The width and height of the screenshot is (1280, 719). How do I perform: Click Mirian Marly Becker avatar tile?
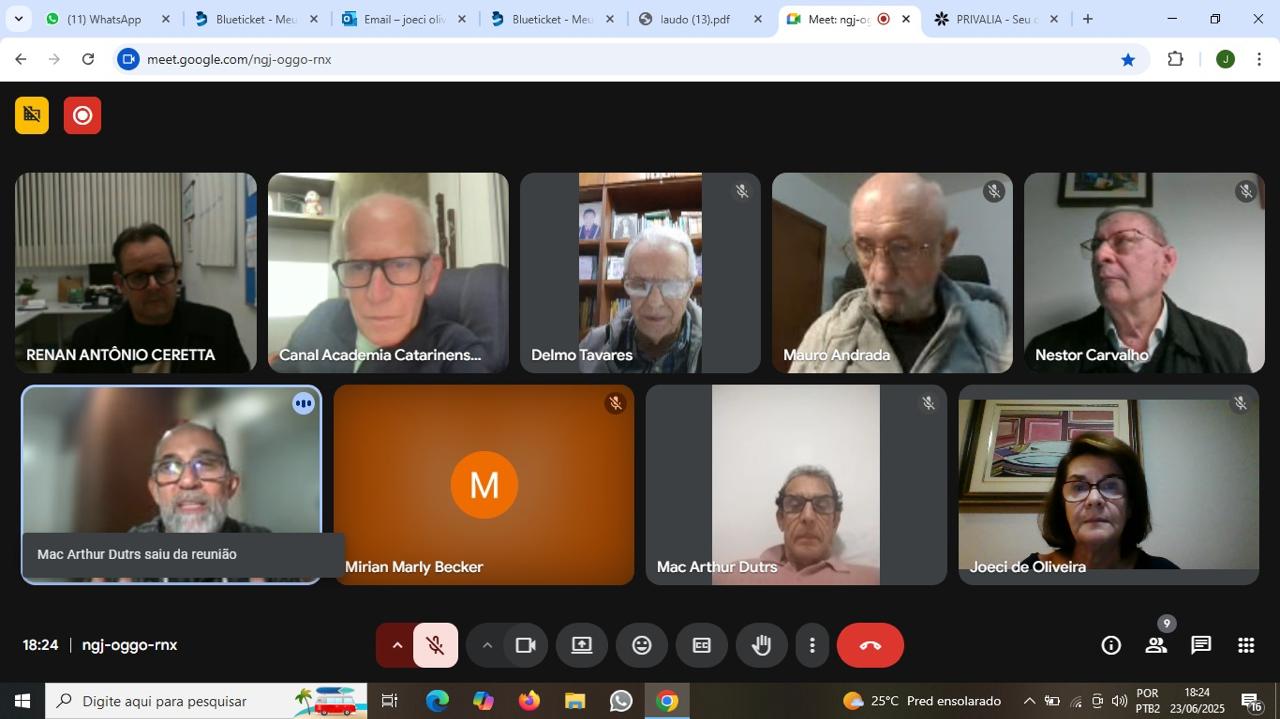coord(484,485)
